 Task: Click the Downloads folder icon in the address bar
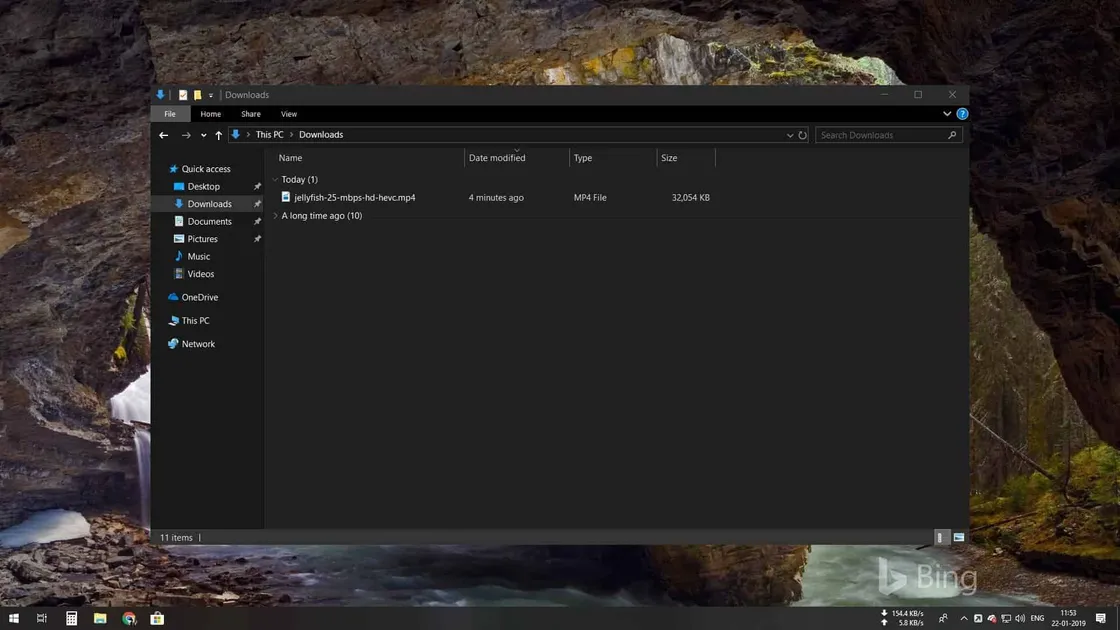pos(236,134)
